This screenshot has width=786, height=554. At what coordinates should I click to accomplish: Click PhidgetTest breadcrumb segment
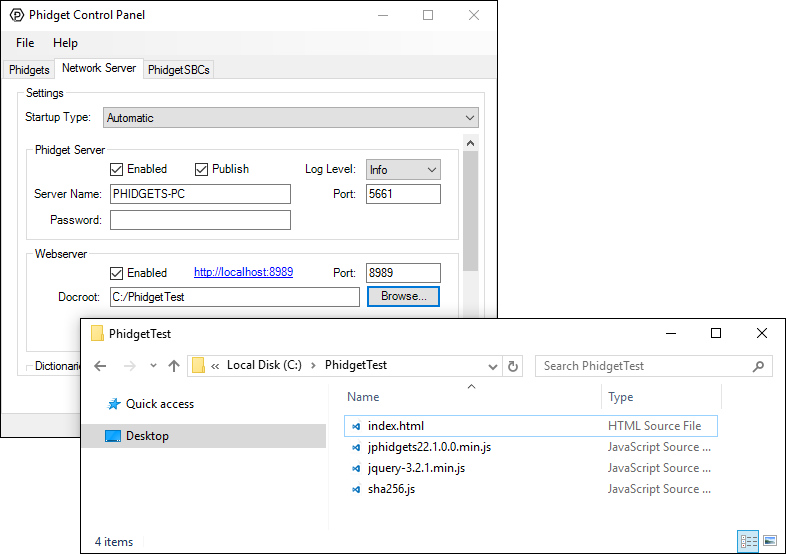point(356,365)
